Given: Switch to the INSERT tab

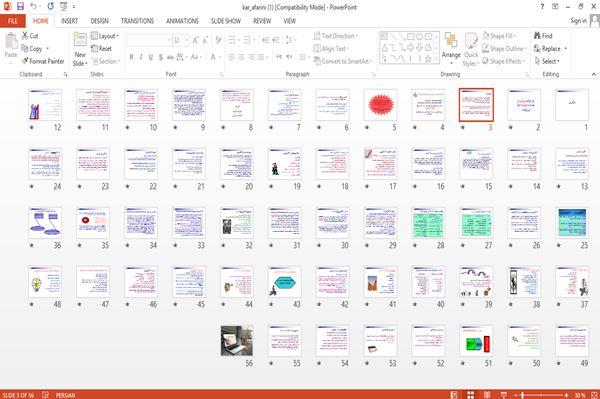Looking at the screenshot, I should [x=69, y=21].
